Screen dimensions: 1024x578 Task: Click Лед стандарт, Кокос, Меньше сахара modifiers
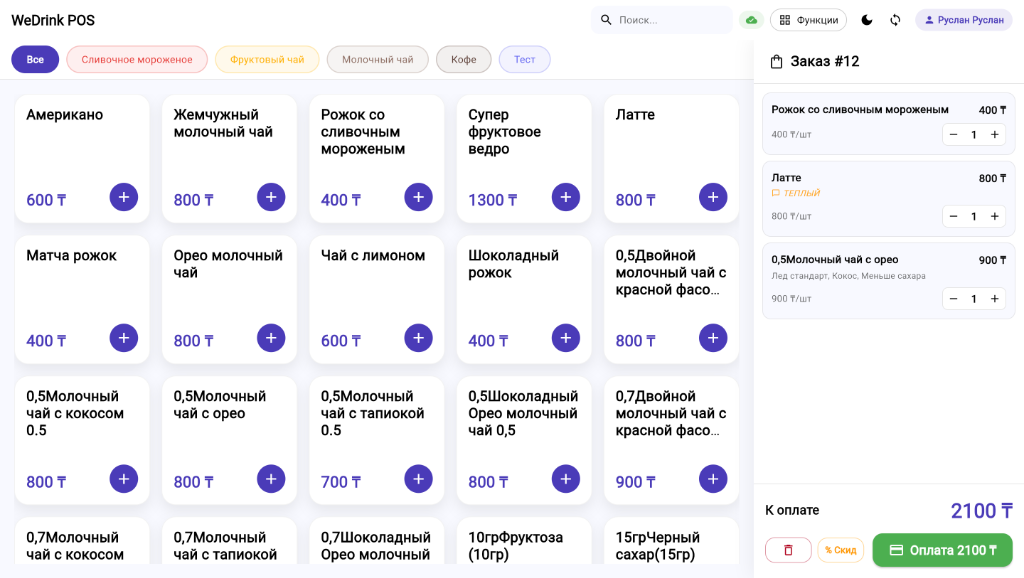848,276
